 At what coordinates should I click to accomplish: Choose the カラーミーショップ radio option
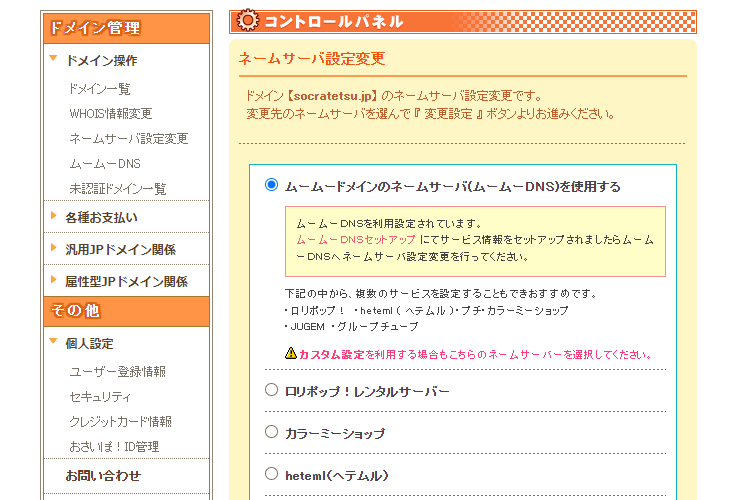[x=271, y=432]
